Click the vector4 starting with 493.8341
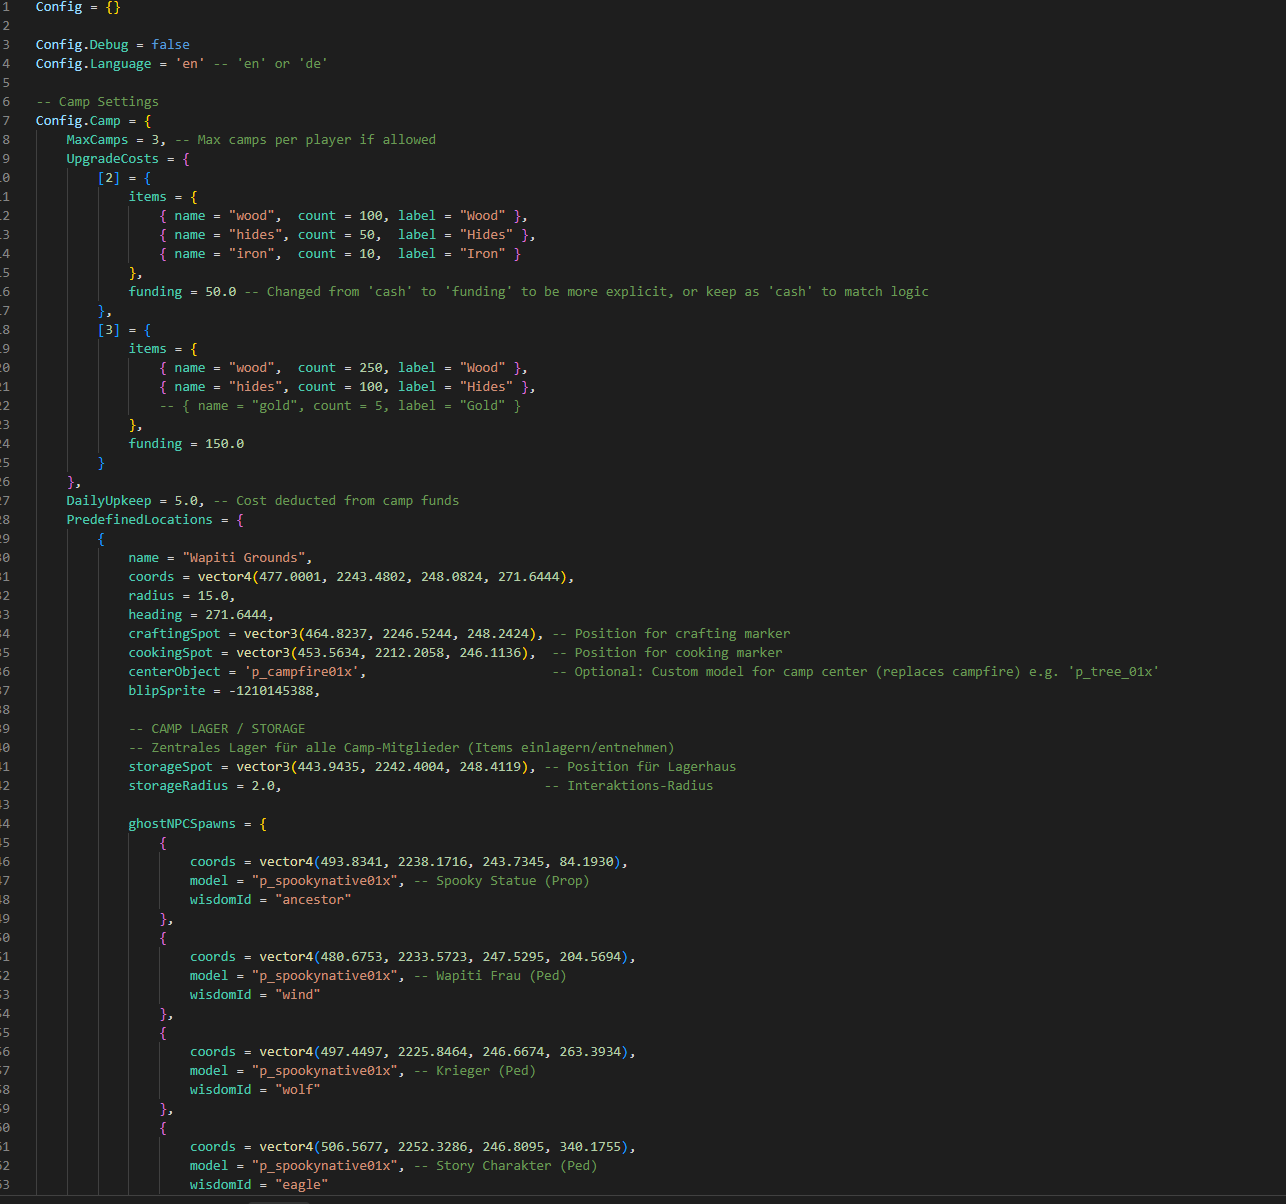 [x=440, y=862]
